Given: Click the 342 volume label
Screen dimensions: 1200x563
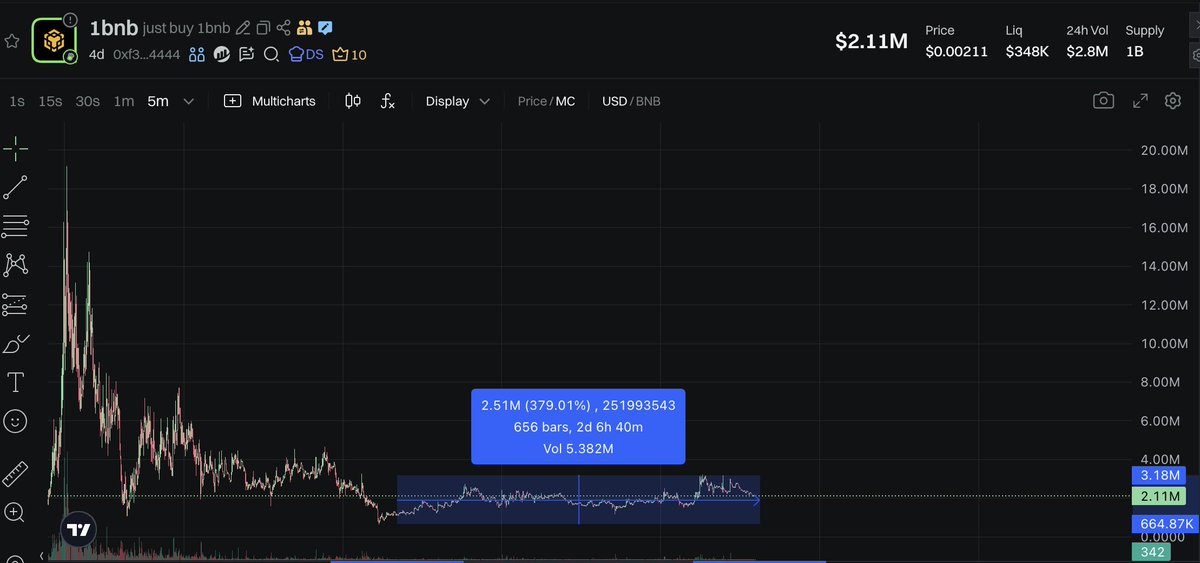Looking at the screenshot, I should tap(1152, 552).
